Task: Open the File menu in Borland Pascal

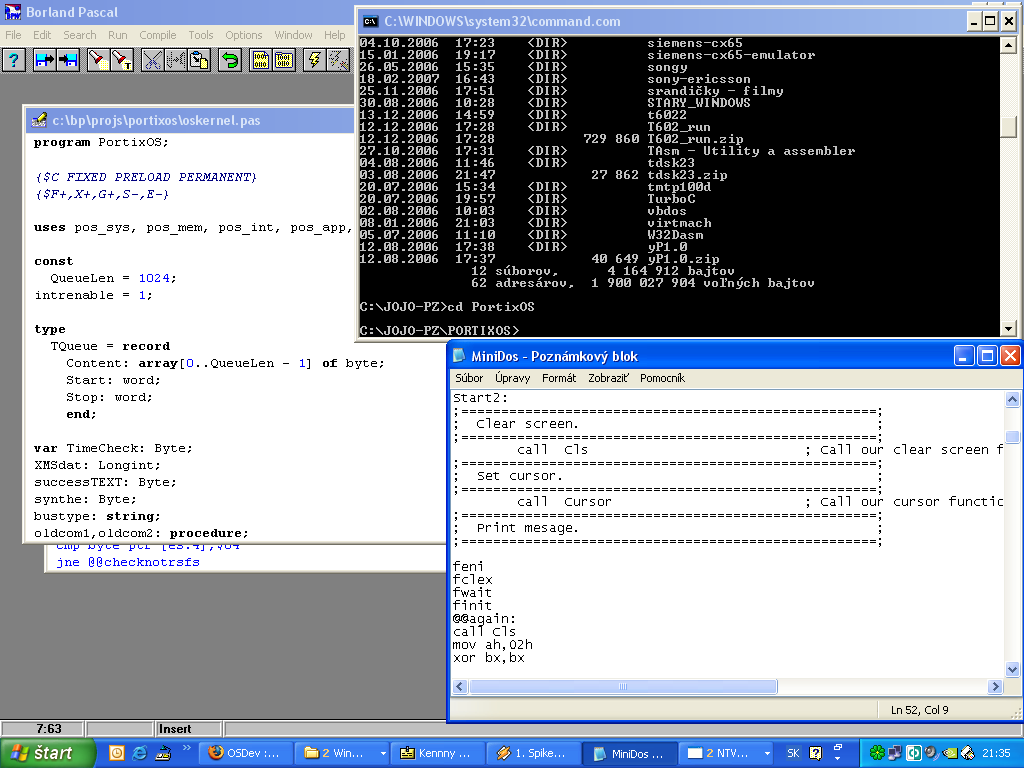Action: click(13, 35)
